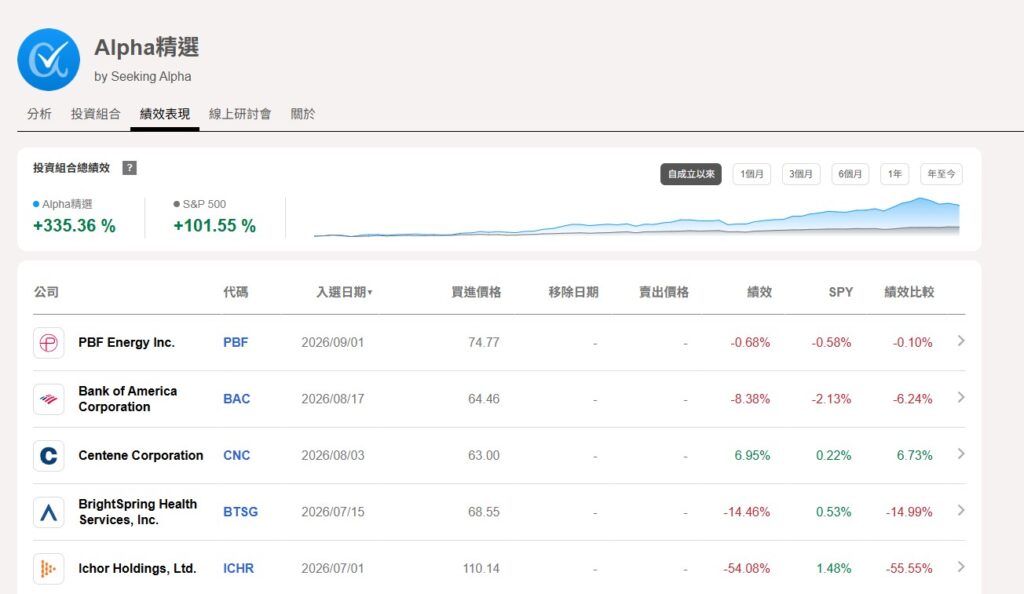Viewport: 1024px width, 594px height.
Task: Select the 6個月 time range
Action: click(x=850, y=174)
